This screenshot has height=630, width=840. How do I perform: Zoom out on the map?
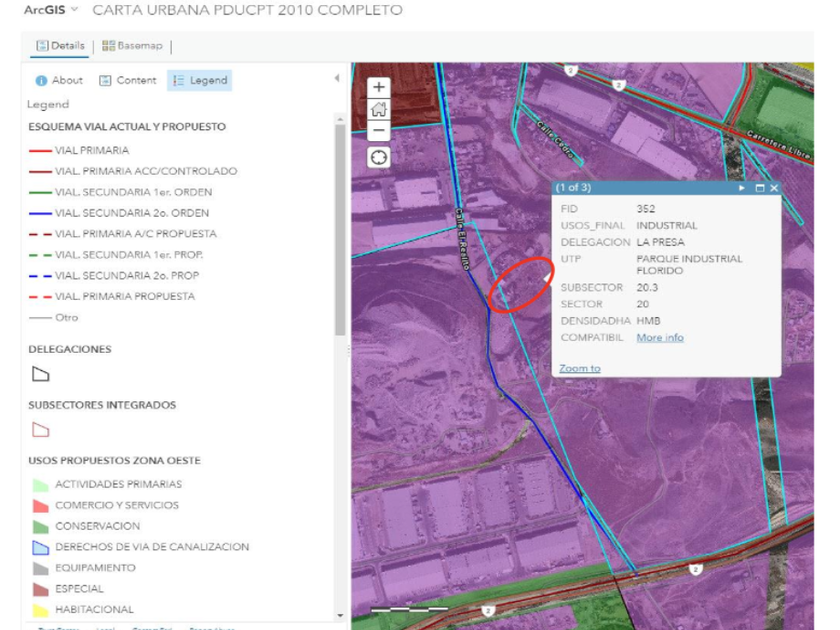click(379, 131)
